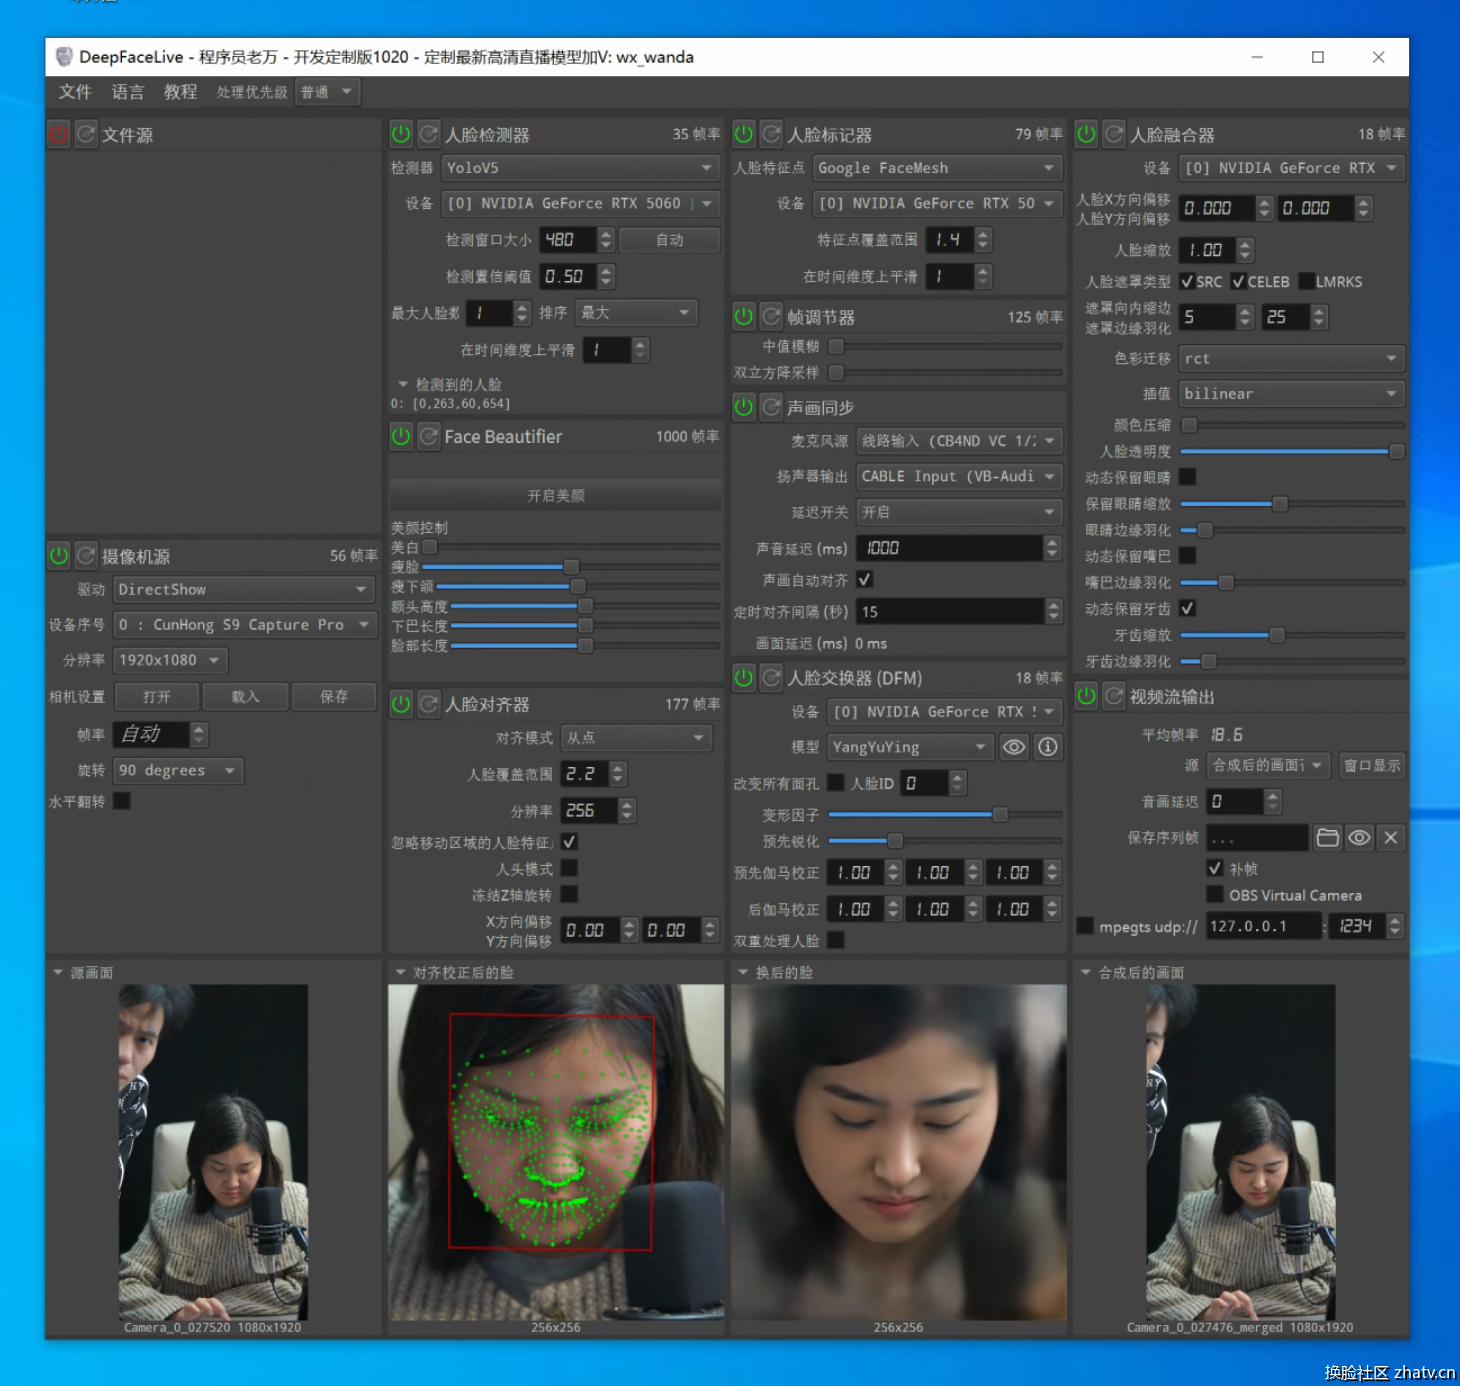Click the X icon in 保存序列帧 row
Screen dimensions: 1460x1386
point(1391,838)
